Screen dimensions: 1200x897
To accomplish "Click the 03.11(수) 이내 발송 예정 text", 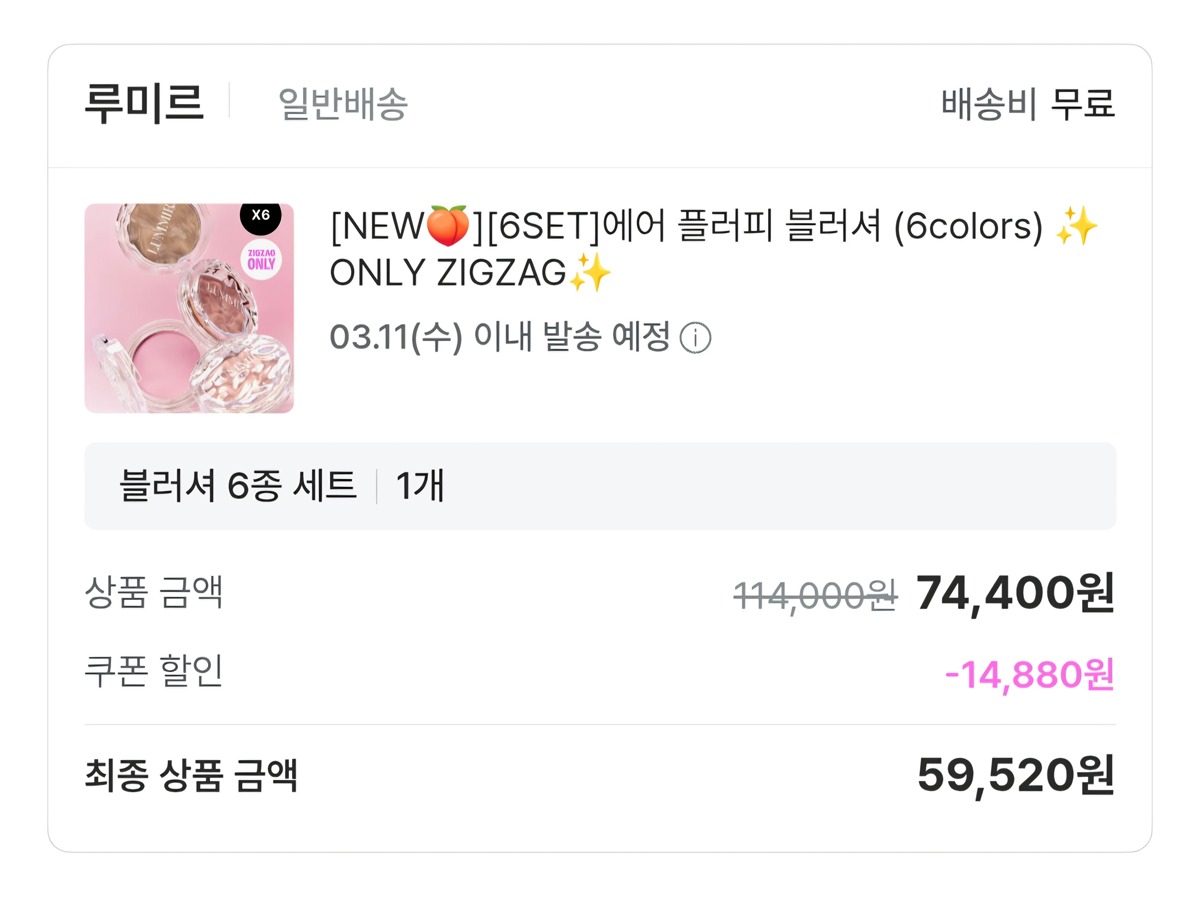I will click(x=500, y=338).
